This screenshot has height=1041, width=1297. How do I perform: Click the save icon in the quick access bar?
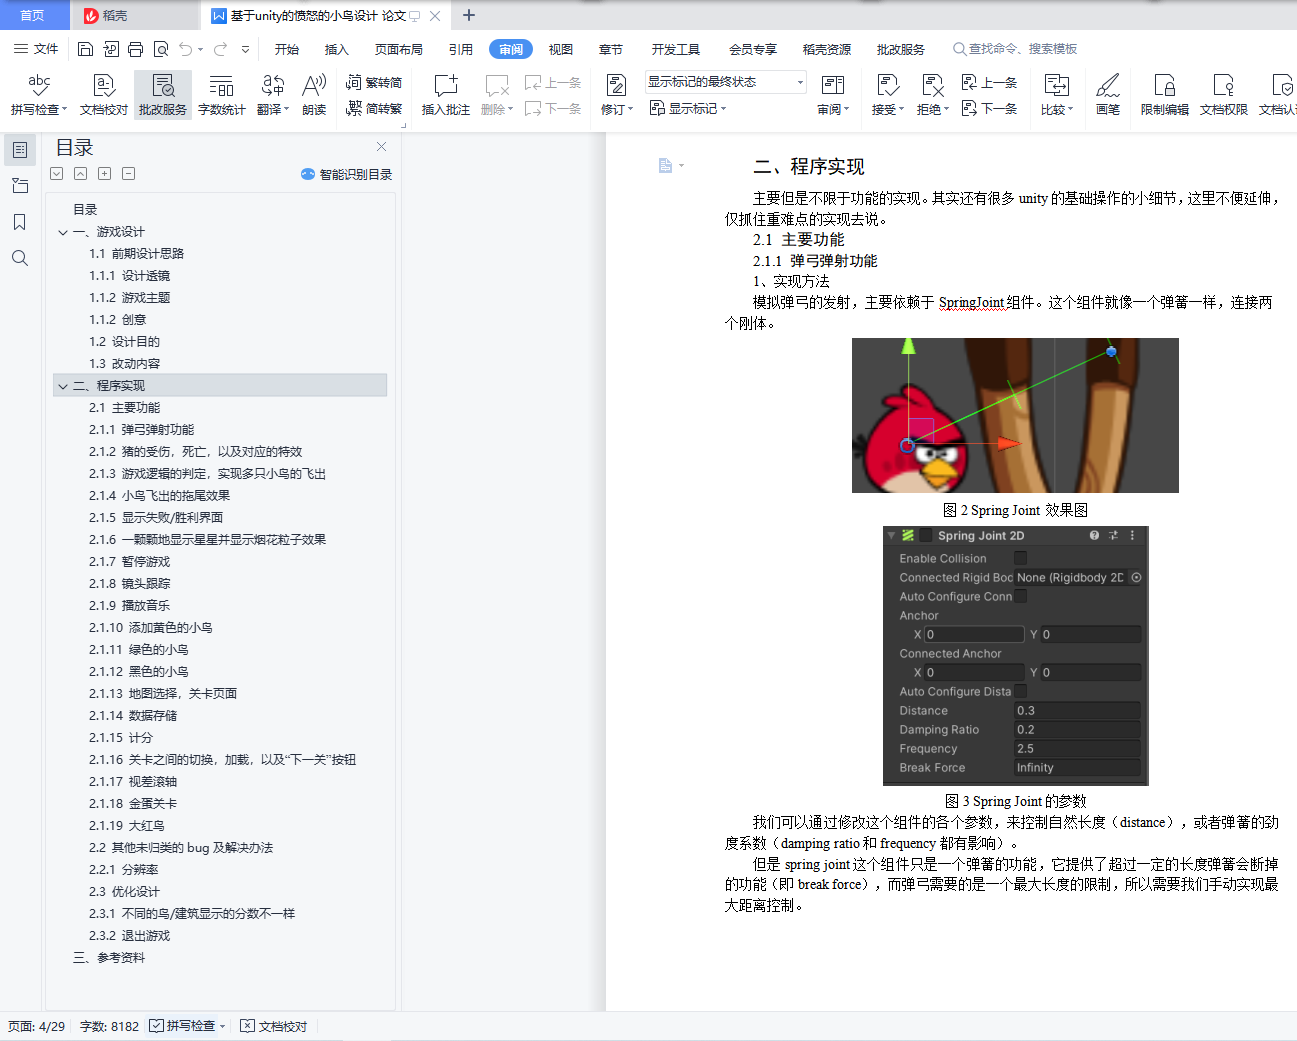pos(85,49)
